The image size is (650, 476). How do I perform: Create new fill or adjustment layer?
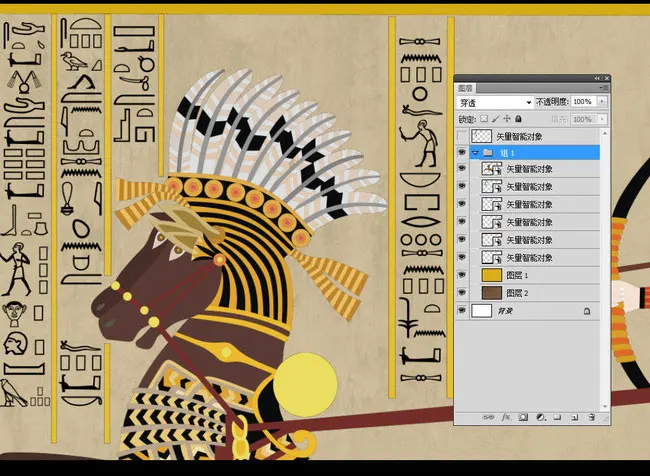pos(541,417)
